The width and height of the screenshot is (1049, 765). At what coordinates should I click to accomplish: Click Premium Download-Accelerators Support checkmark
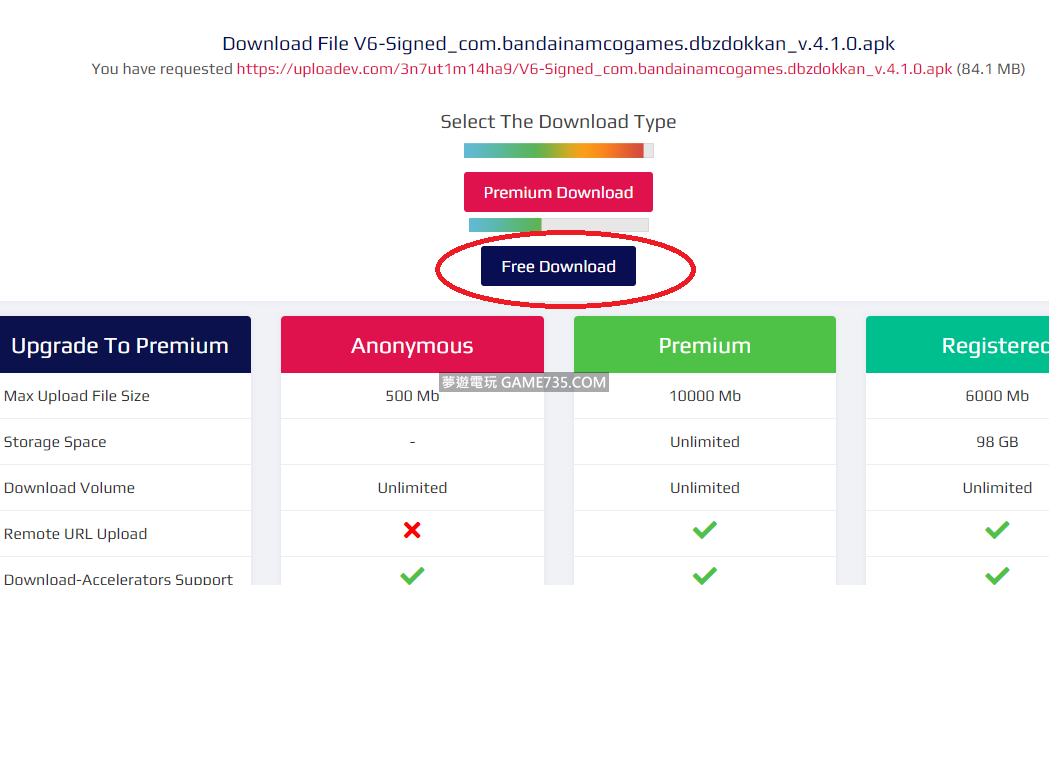705,576
